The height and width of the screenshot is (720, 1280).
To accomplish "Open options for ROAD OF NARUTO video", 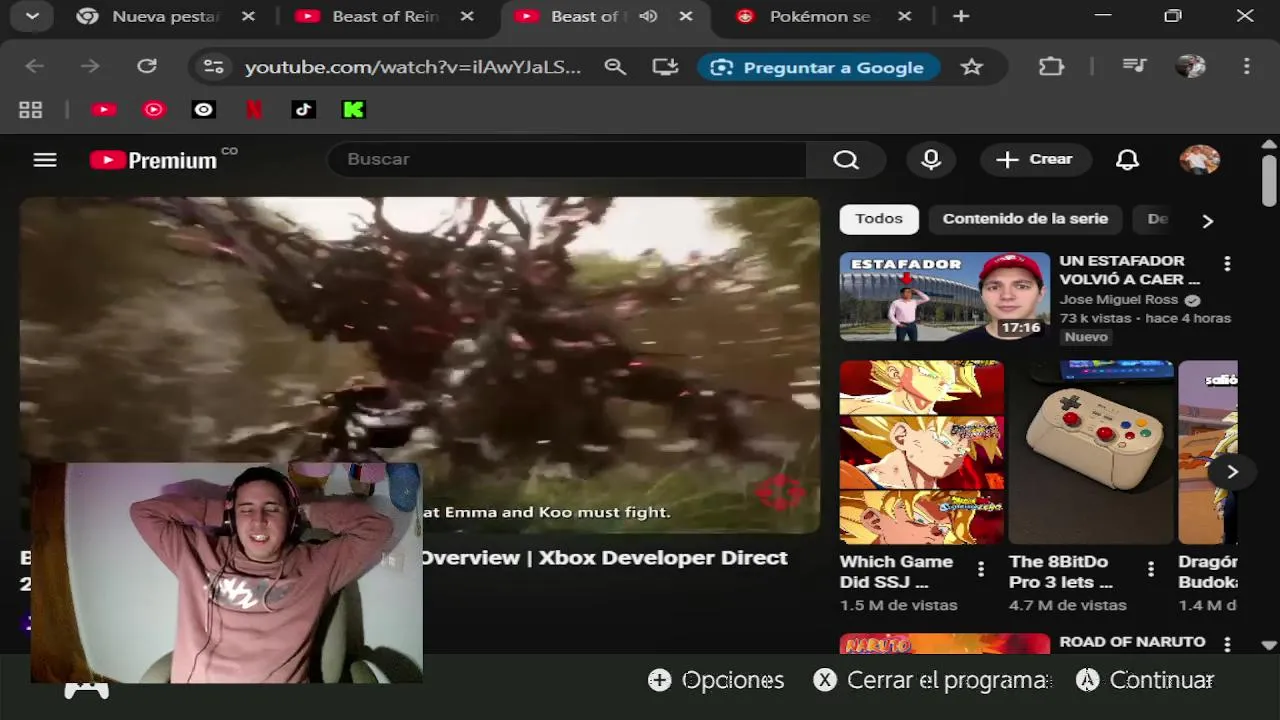I will 1227,645.
